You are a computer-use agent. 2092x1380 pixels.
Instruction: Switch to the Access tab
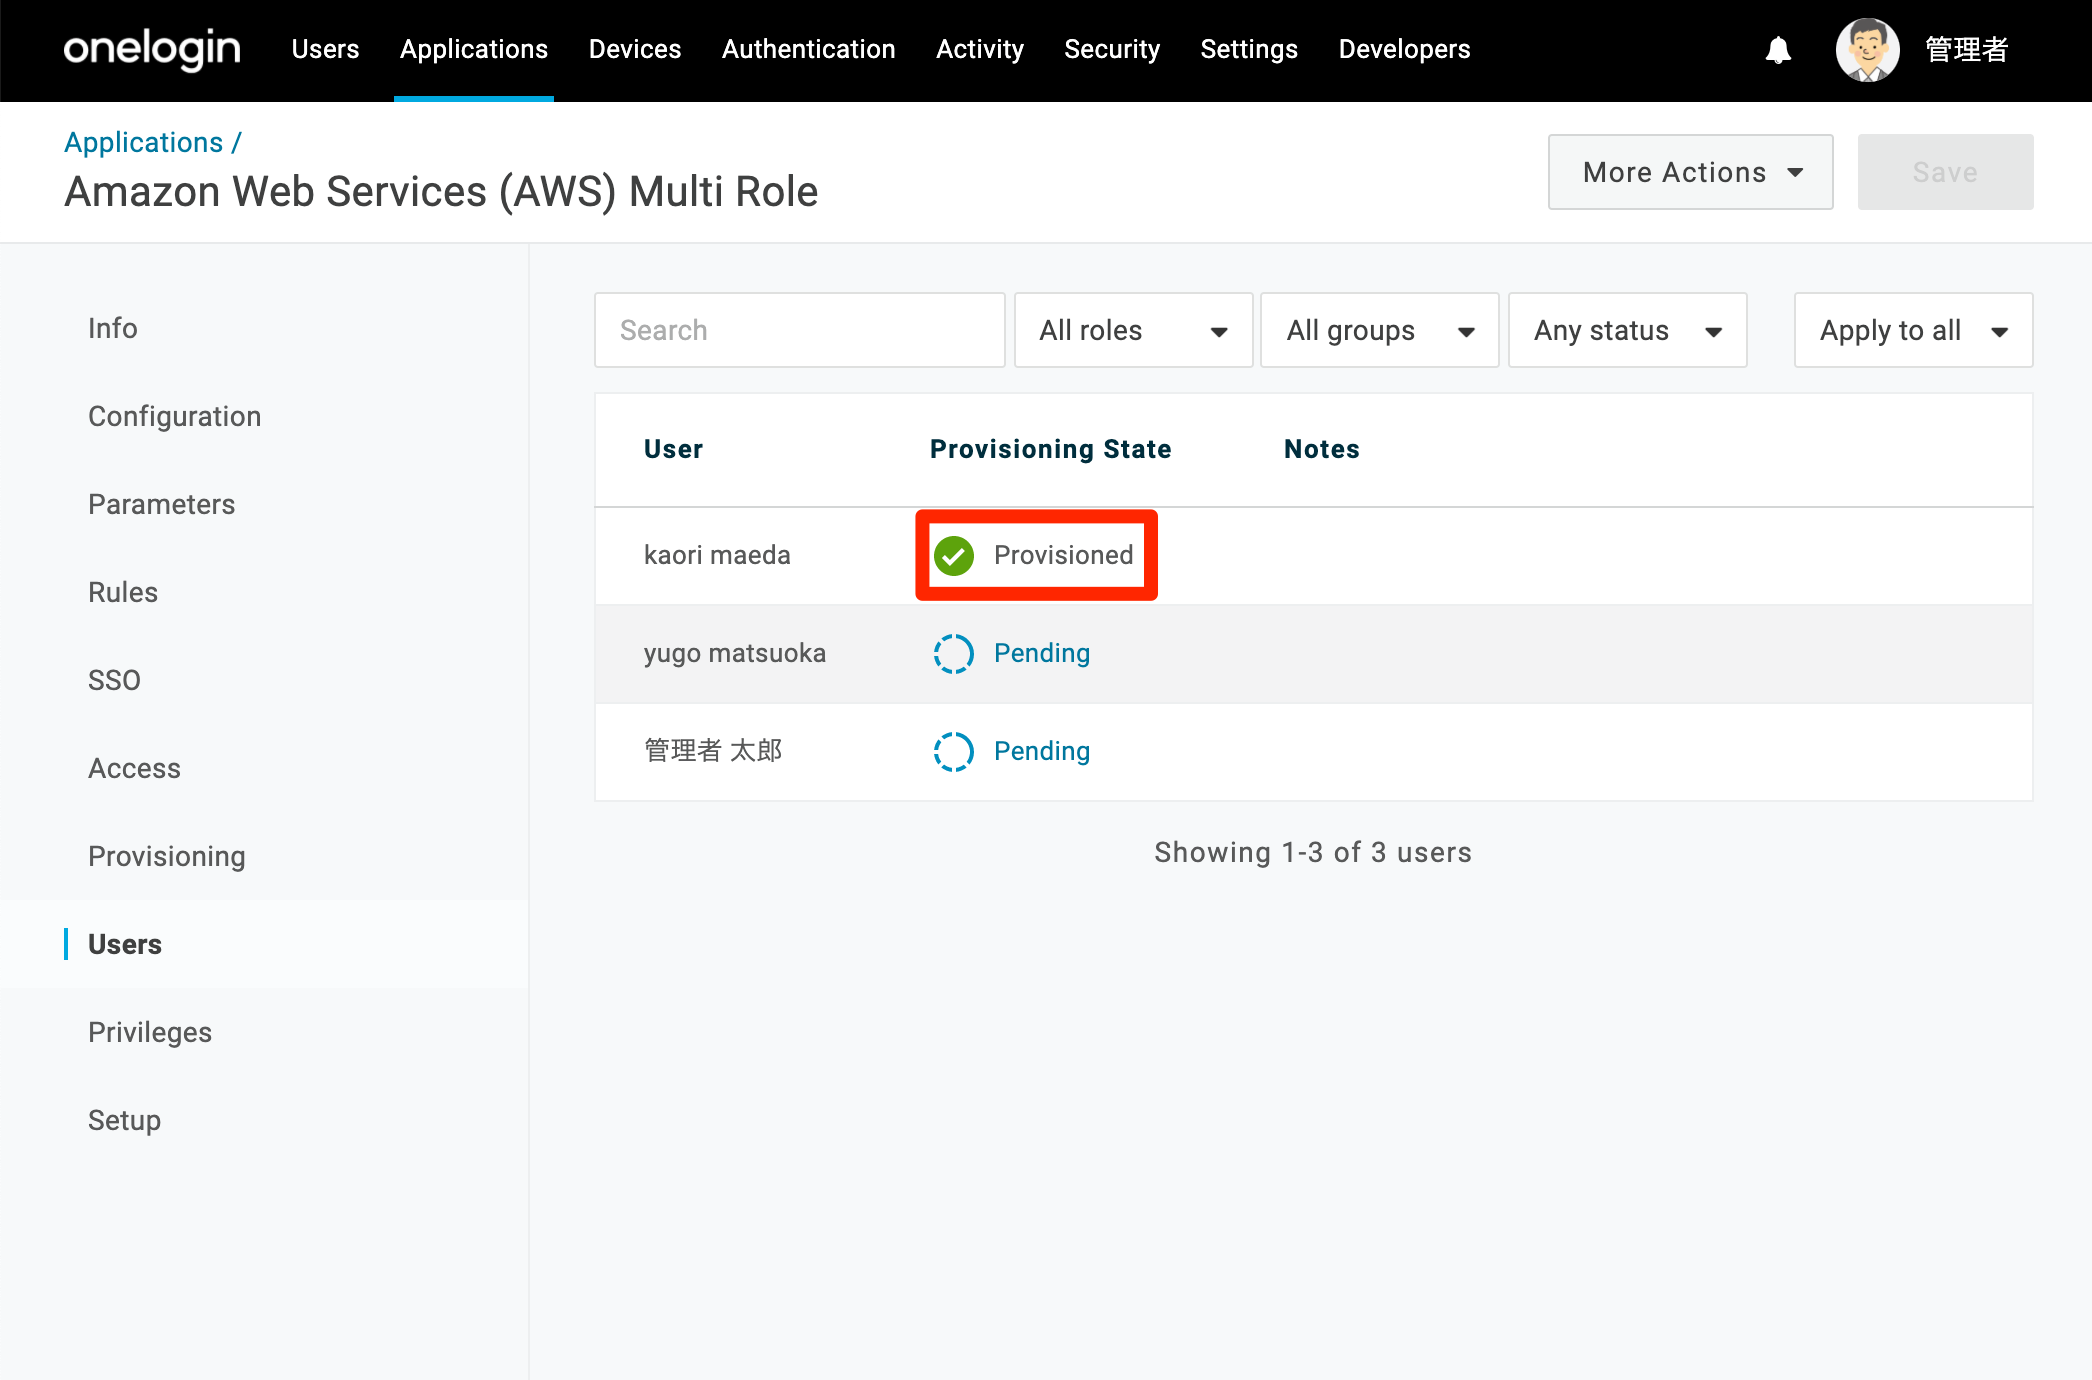pos(134,768)
